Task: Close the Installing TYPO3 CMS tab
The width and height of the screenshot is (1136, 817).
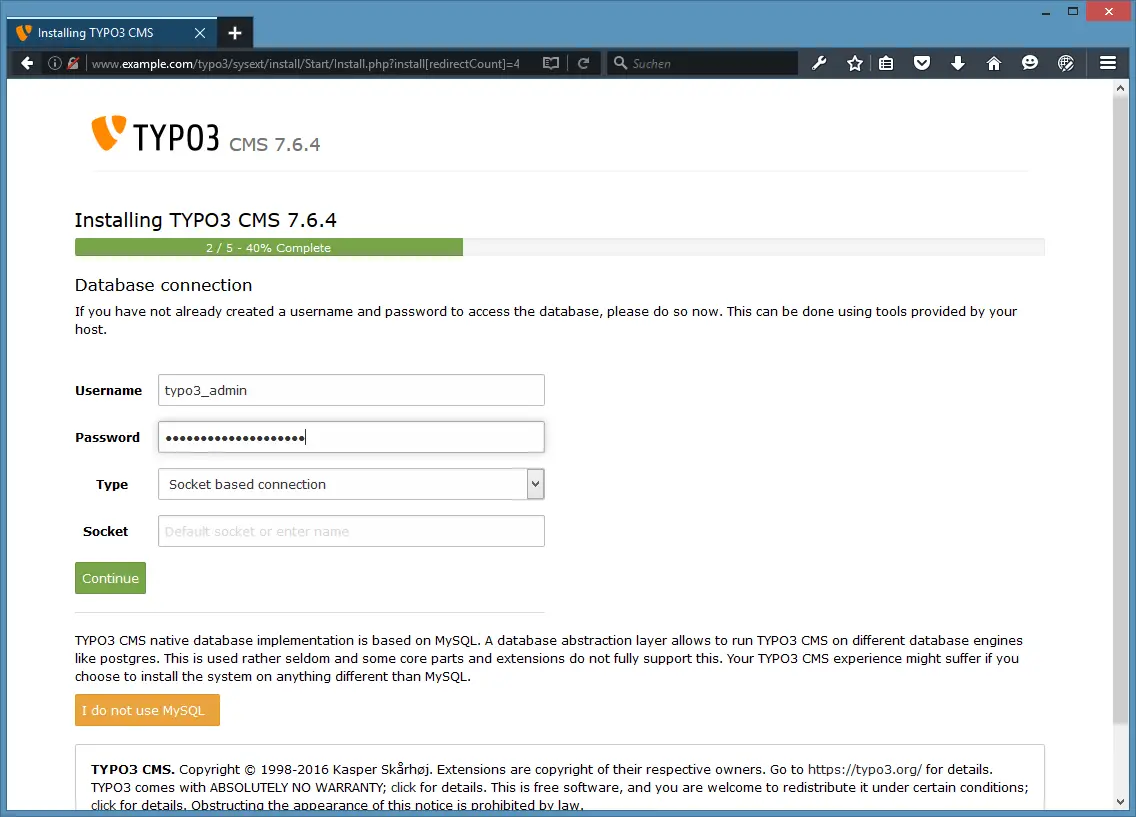Action: point(200,33)
